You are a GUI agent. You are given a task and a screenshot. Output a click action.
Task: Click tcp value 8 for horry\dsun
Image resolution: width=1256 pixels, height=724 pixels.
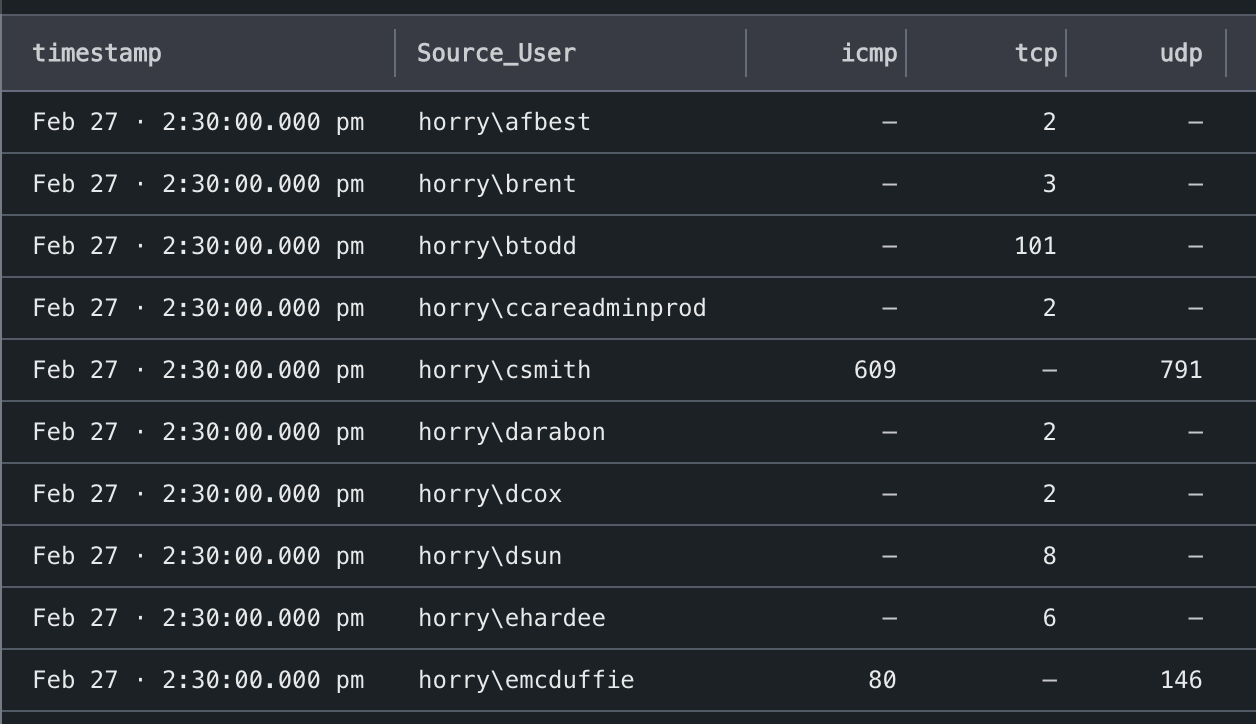(x=1049, y=556)
